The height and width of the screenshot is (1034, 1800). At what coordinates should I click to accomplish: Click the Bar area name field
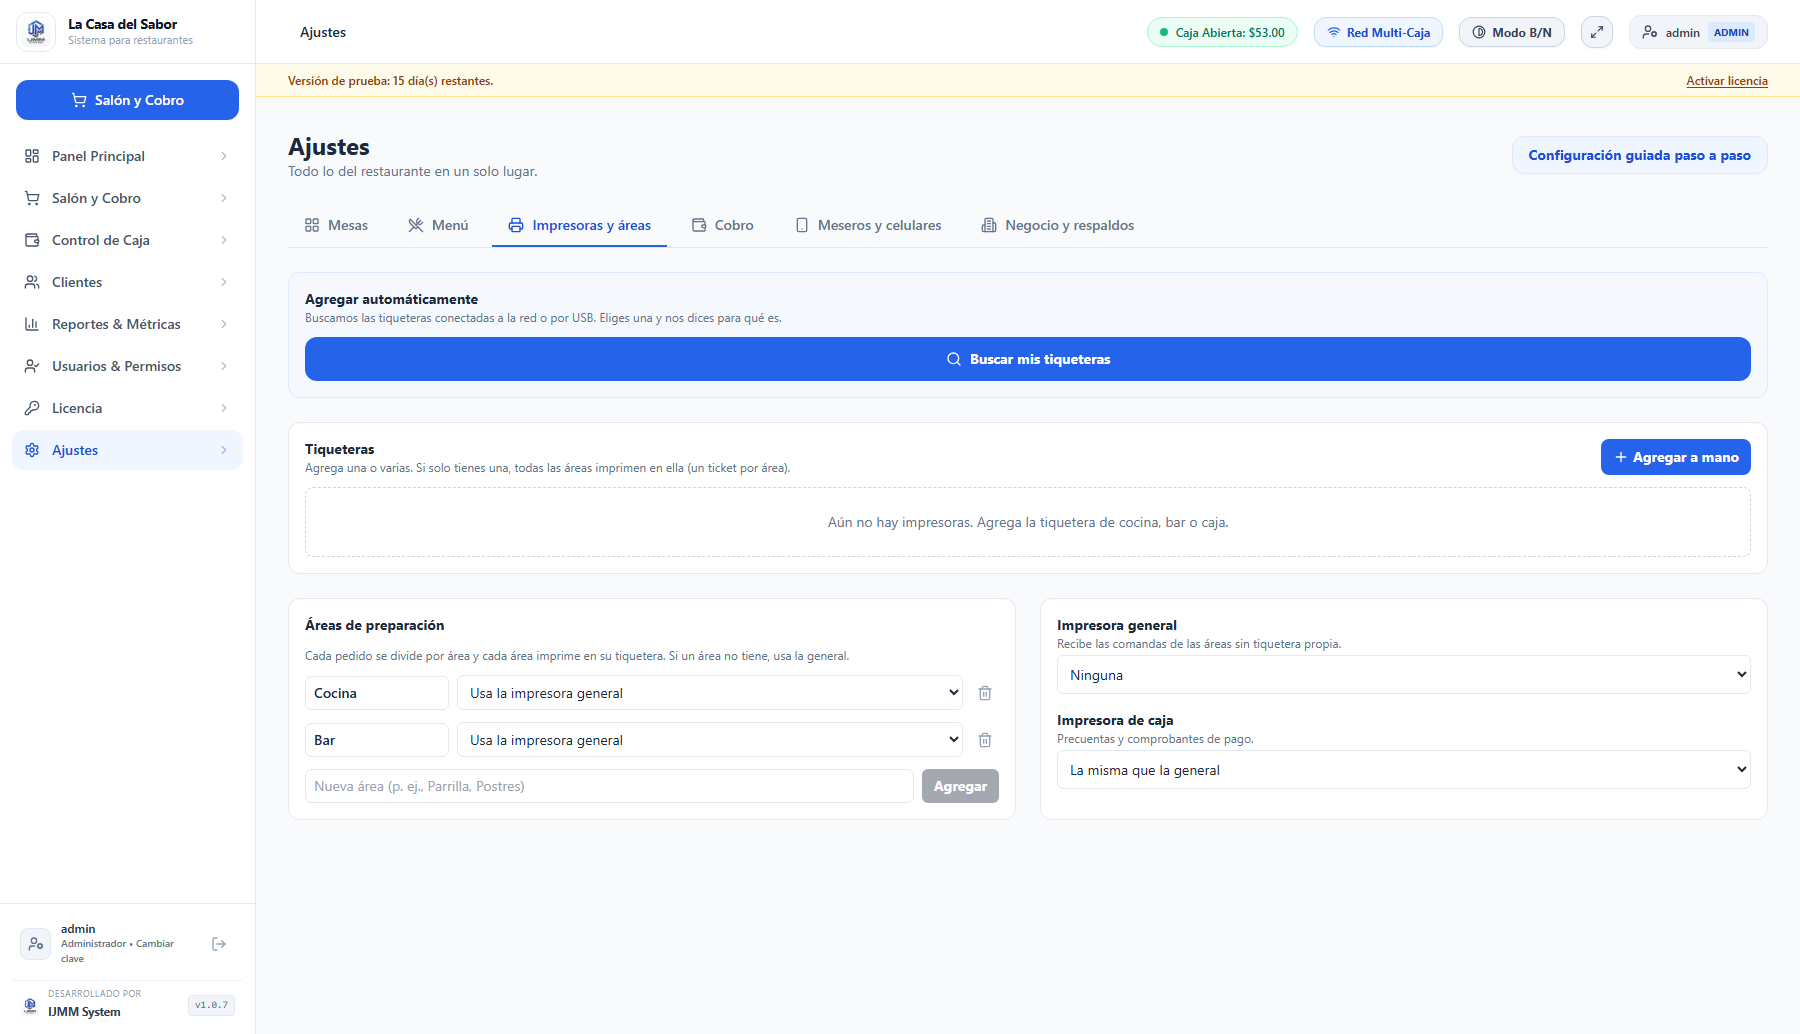(377, 740)
